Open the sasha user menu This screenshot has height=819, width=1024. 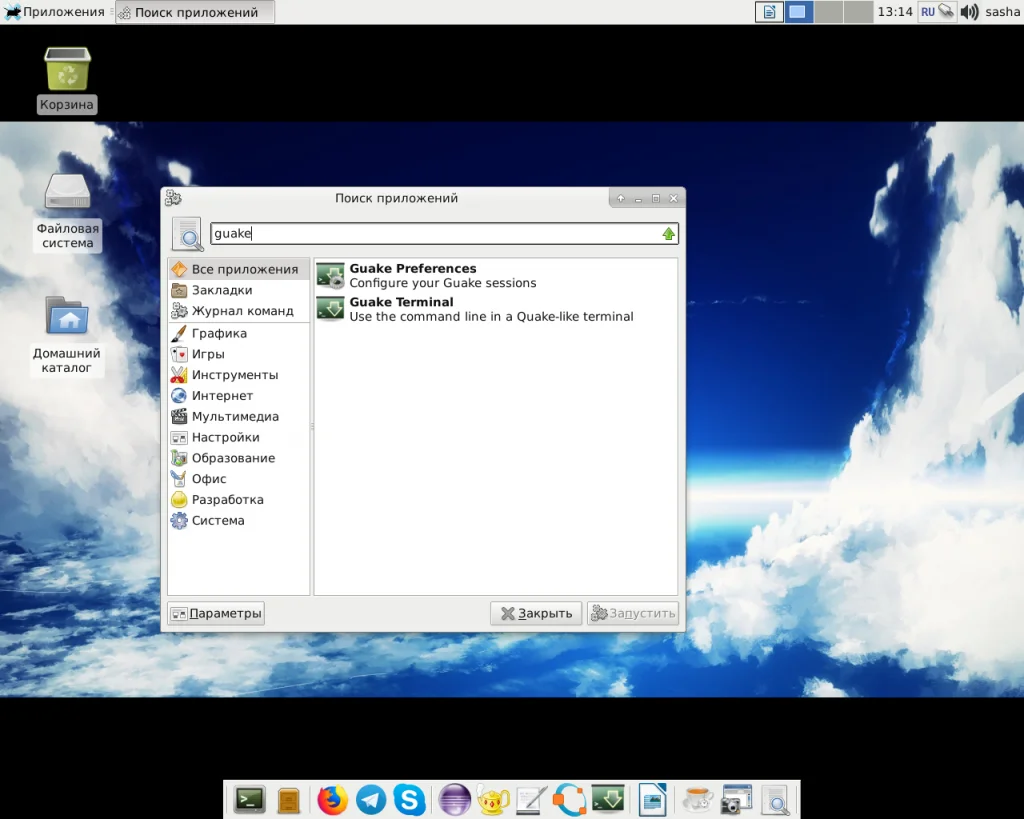(x=1002, y=12)
